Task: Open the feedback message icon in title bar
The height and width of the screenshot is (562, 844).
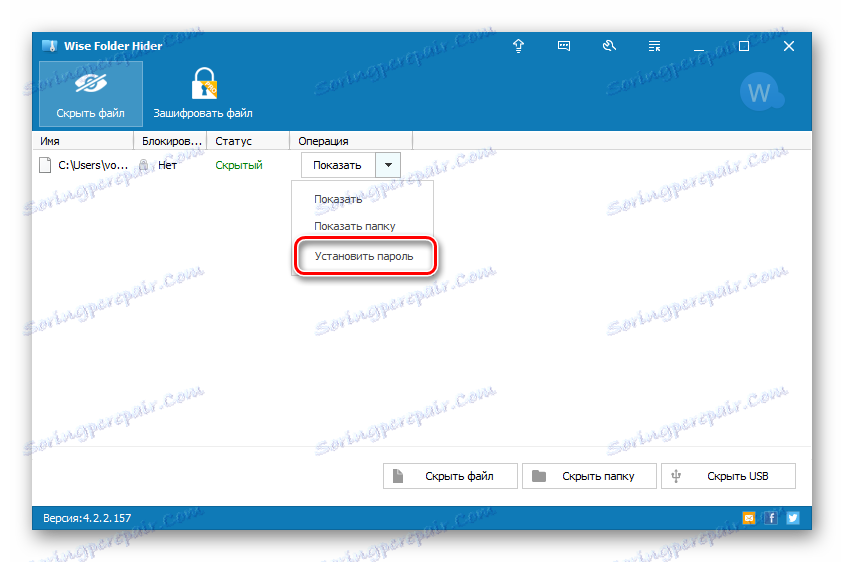Action: (x=564, y=46)
